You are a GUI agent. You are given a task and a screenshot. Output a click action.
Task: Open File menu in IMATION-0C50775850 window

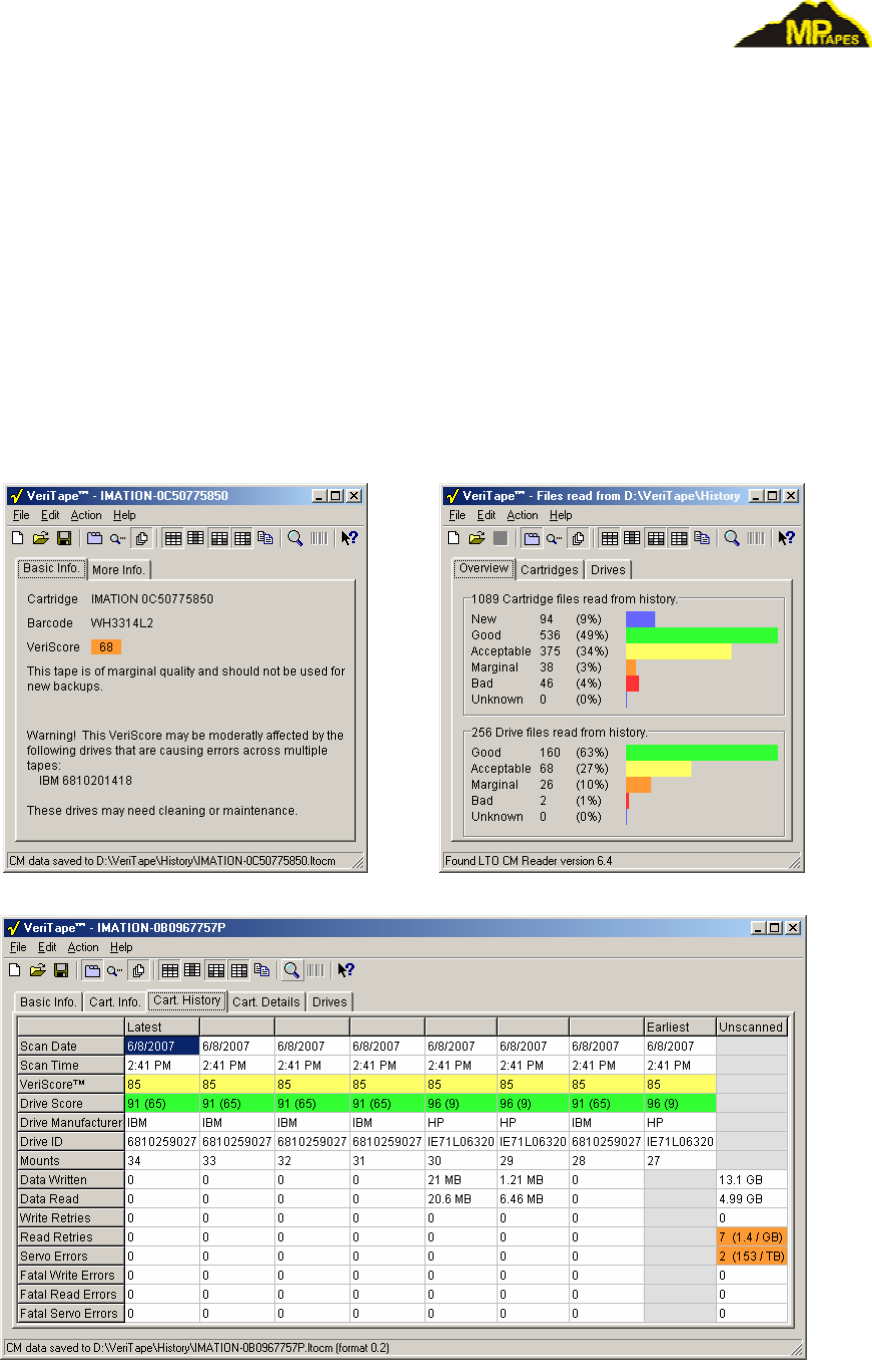[x=21, y=515]
